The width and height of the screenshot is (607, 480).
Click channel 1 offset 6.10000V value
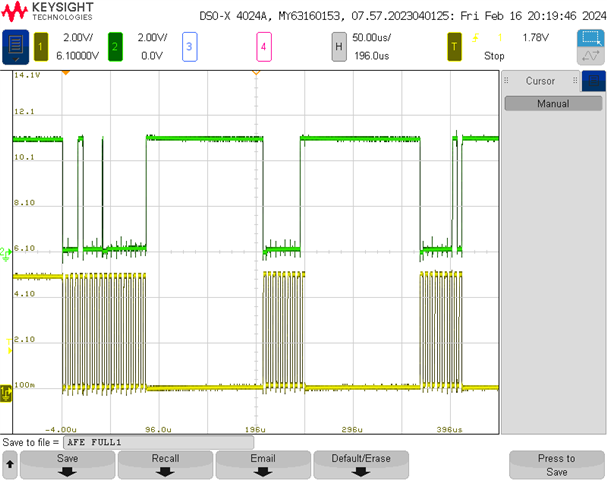[x=77, y=56]
